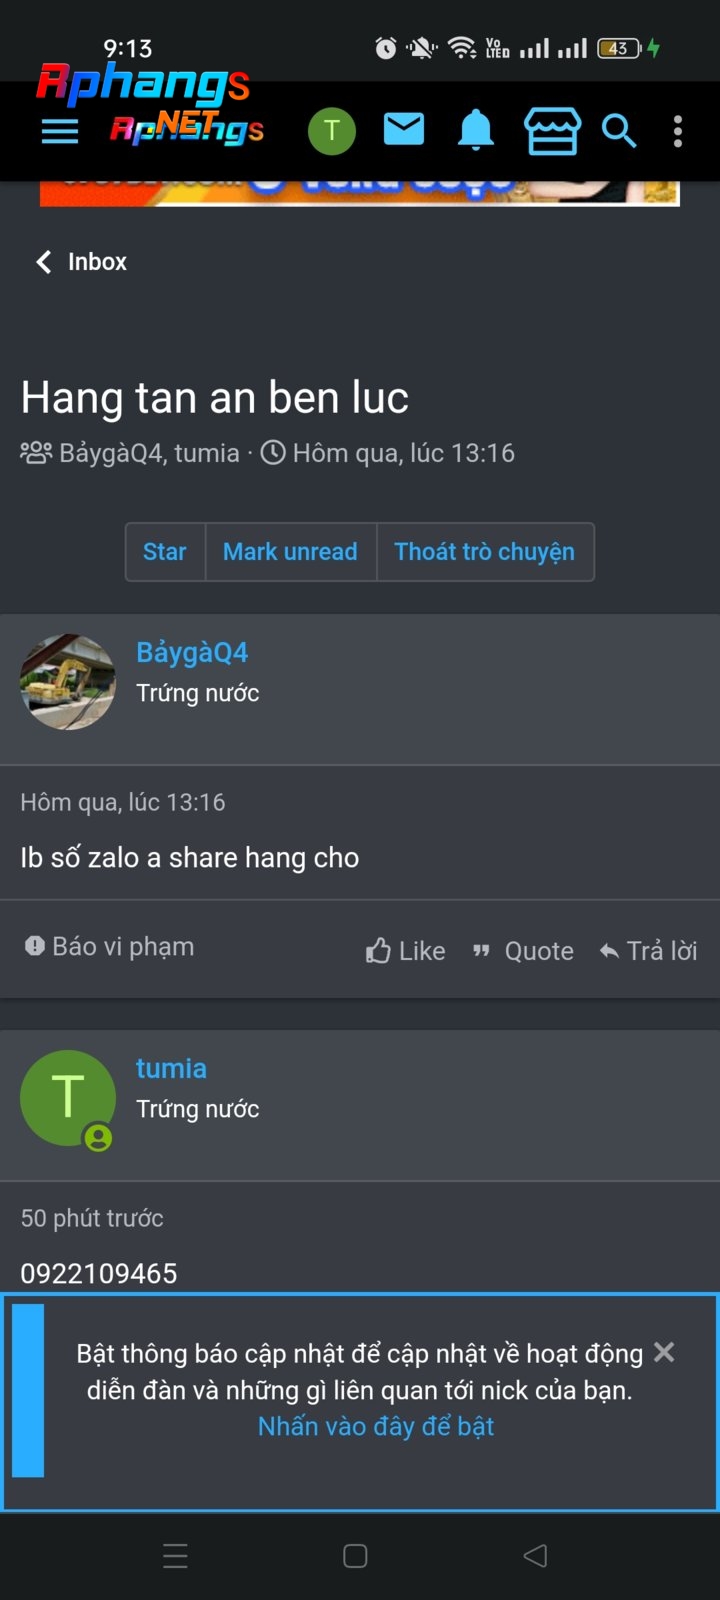
Task: Open the BảygàQ4 username profile link
Action: [192, 652]
